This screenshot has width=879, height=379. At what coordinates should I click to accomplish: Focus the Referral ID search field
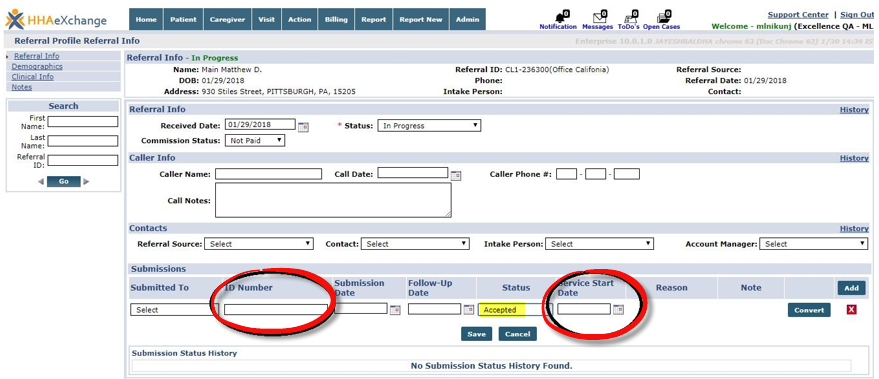[x=83, y=160]
